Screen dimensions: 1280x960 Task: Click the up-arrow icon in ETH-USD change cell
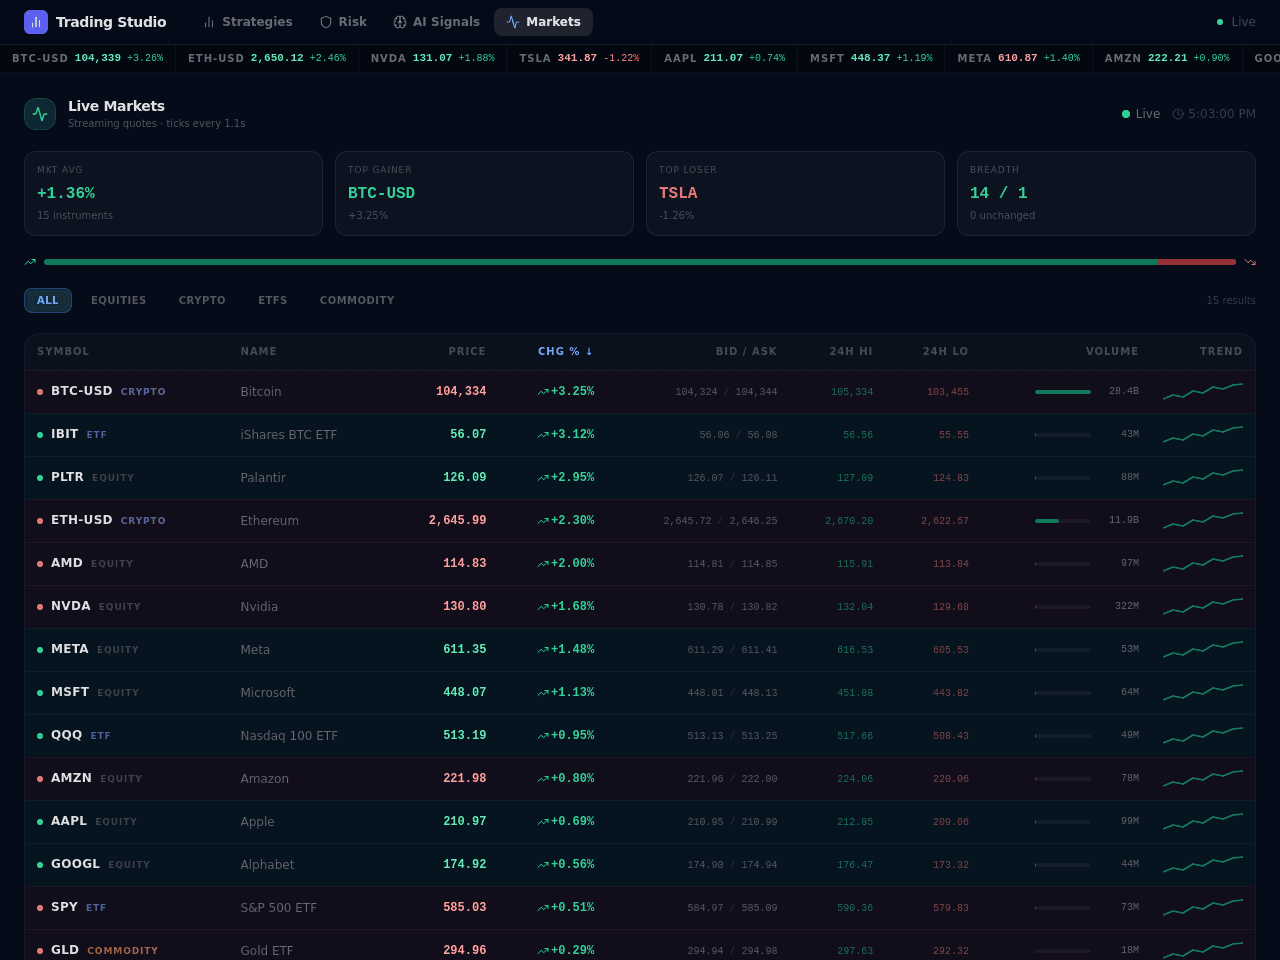click(x=543, y=521)
